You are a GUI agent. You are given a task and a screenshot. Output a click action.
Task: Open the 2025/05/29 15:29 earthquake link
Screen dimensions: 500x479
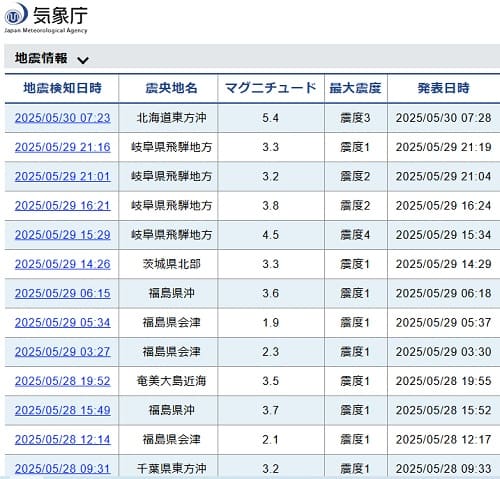tap(62, 235)
